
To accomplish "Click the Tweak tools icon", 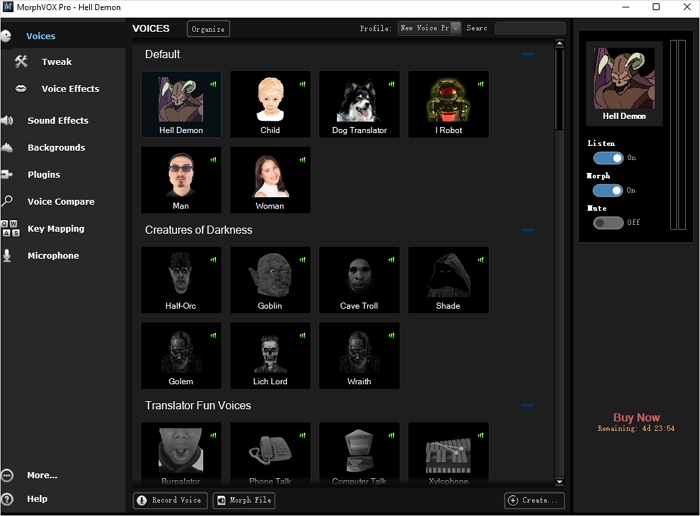I will click(x=21, y=61).
